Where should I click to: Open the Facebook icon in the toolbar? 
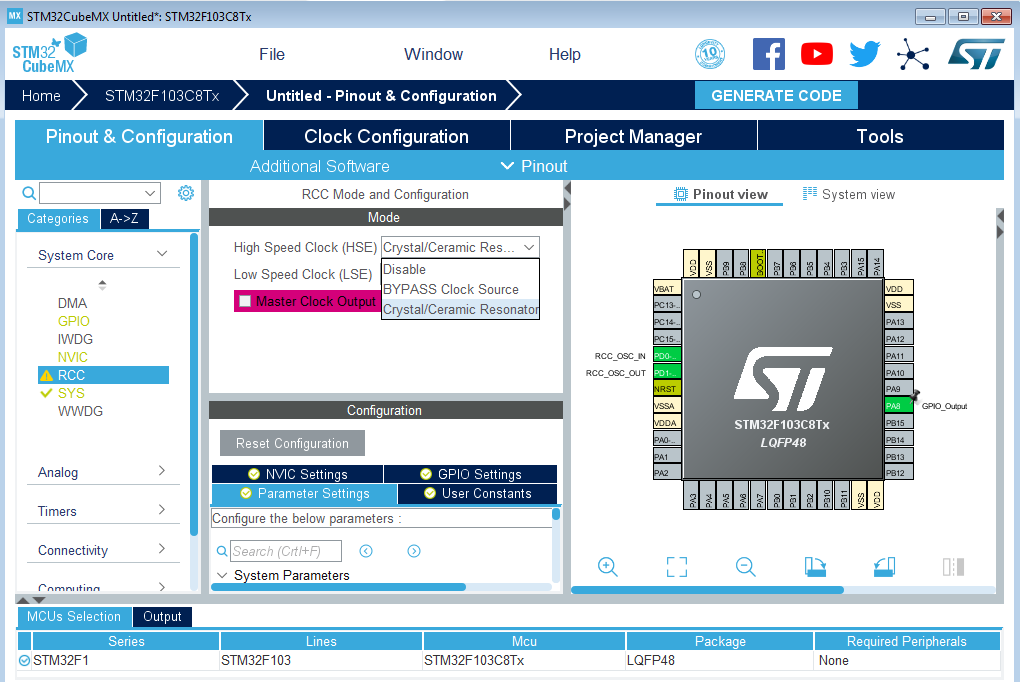pos(768,53)
